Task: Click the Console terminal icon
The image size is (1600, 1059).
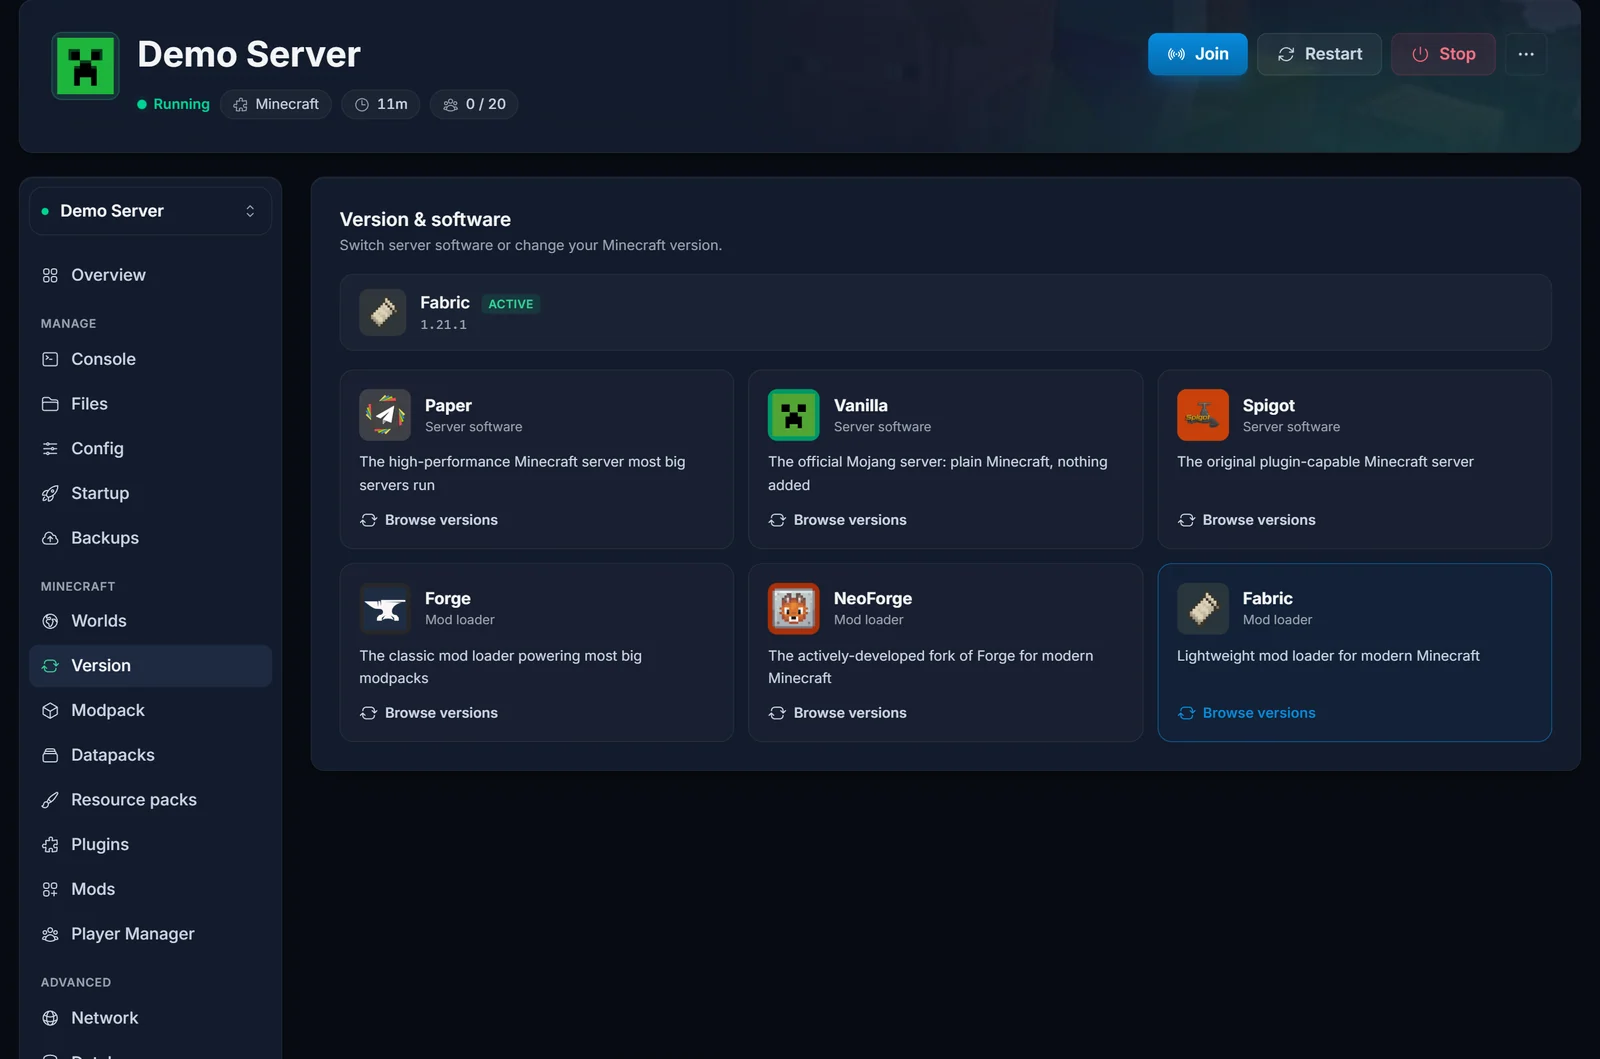Action: click(x=50, y=359)
